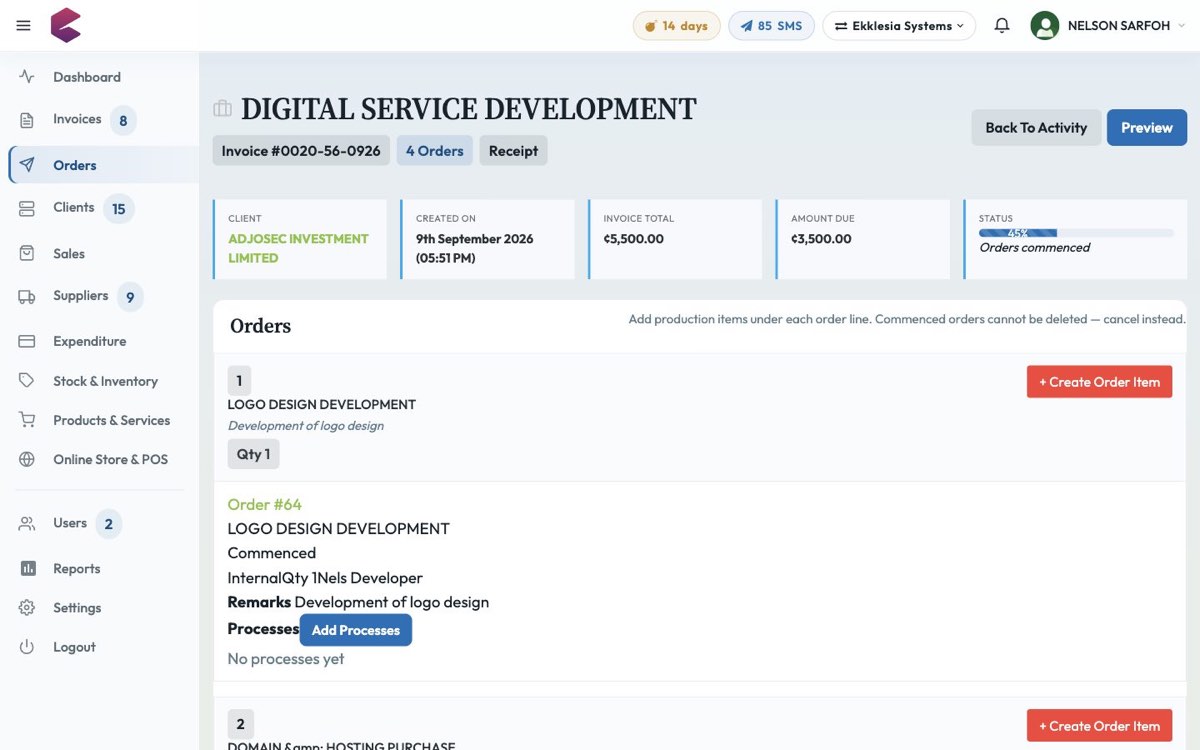Click the amount due ¢3,500.00
The height and width of the screenshot is (750, 1200).
coord(821,239)
